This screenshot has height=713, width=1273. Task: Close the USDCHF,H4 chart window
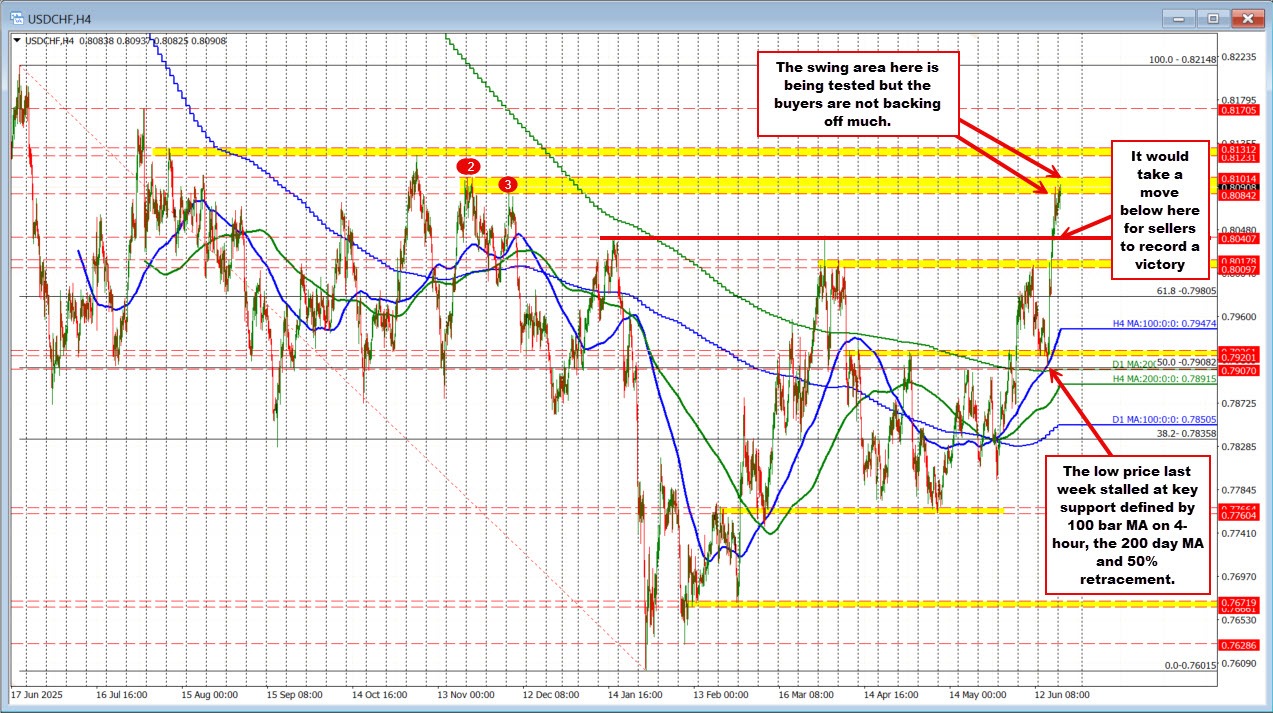tap(1246, 17)
